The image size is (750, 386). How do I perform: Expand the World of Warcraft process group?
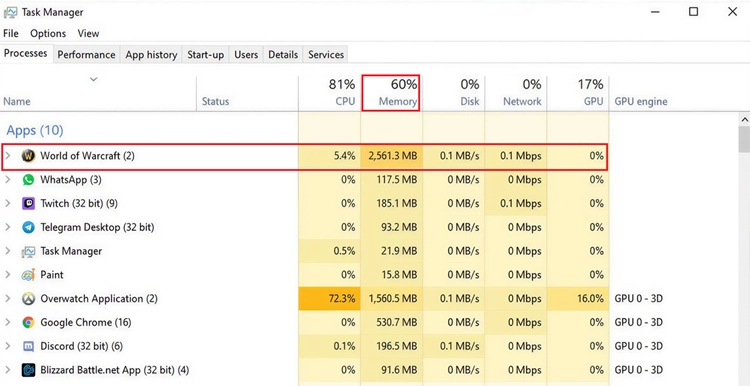(x=8, y=156)
